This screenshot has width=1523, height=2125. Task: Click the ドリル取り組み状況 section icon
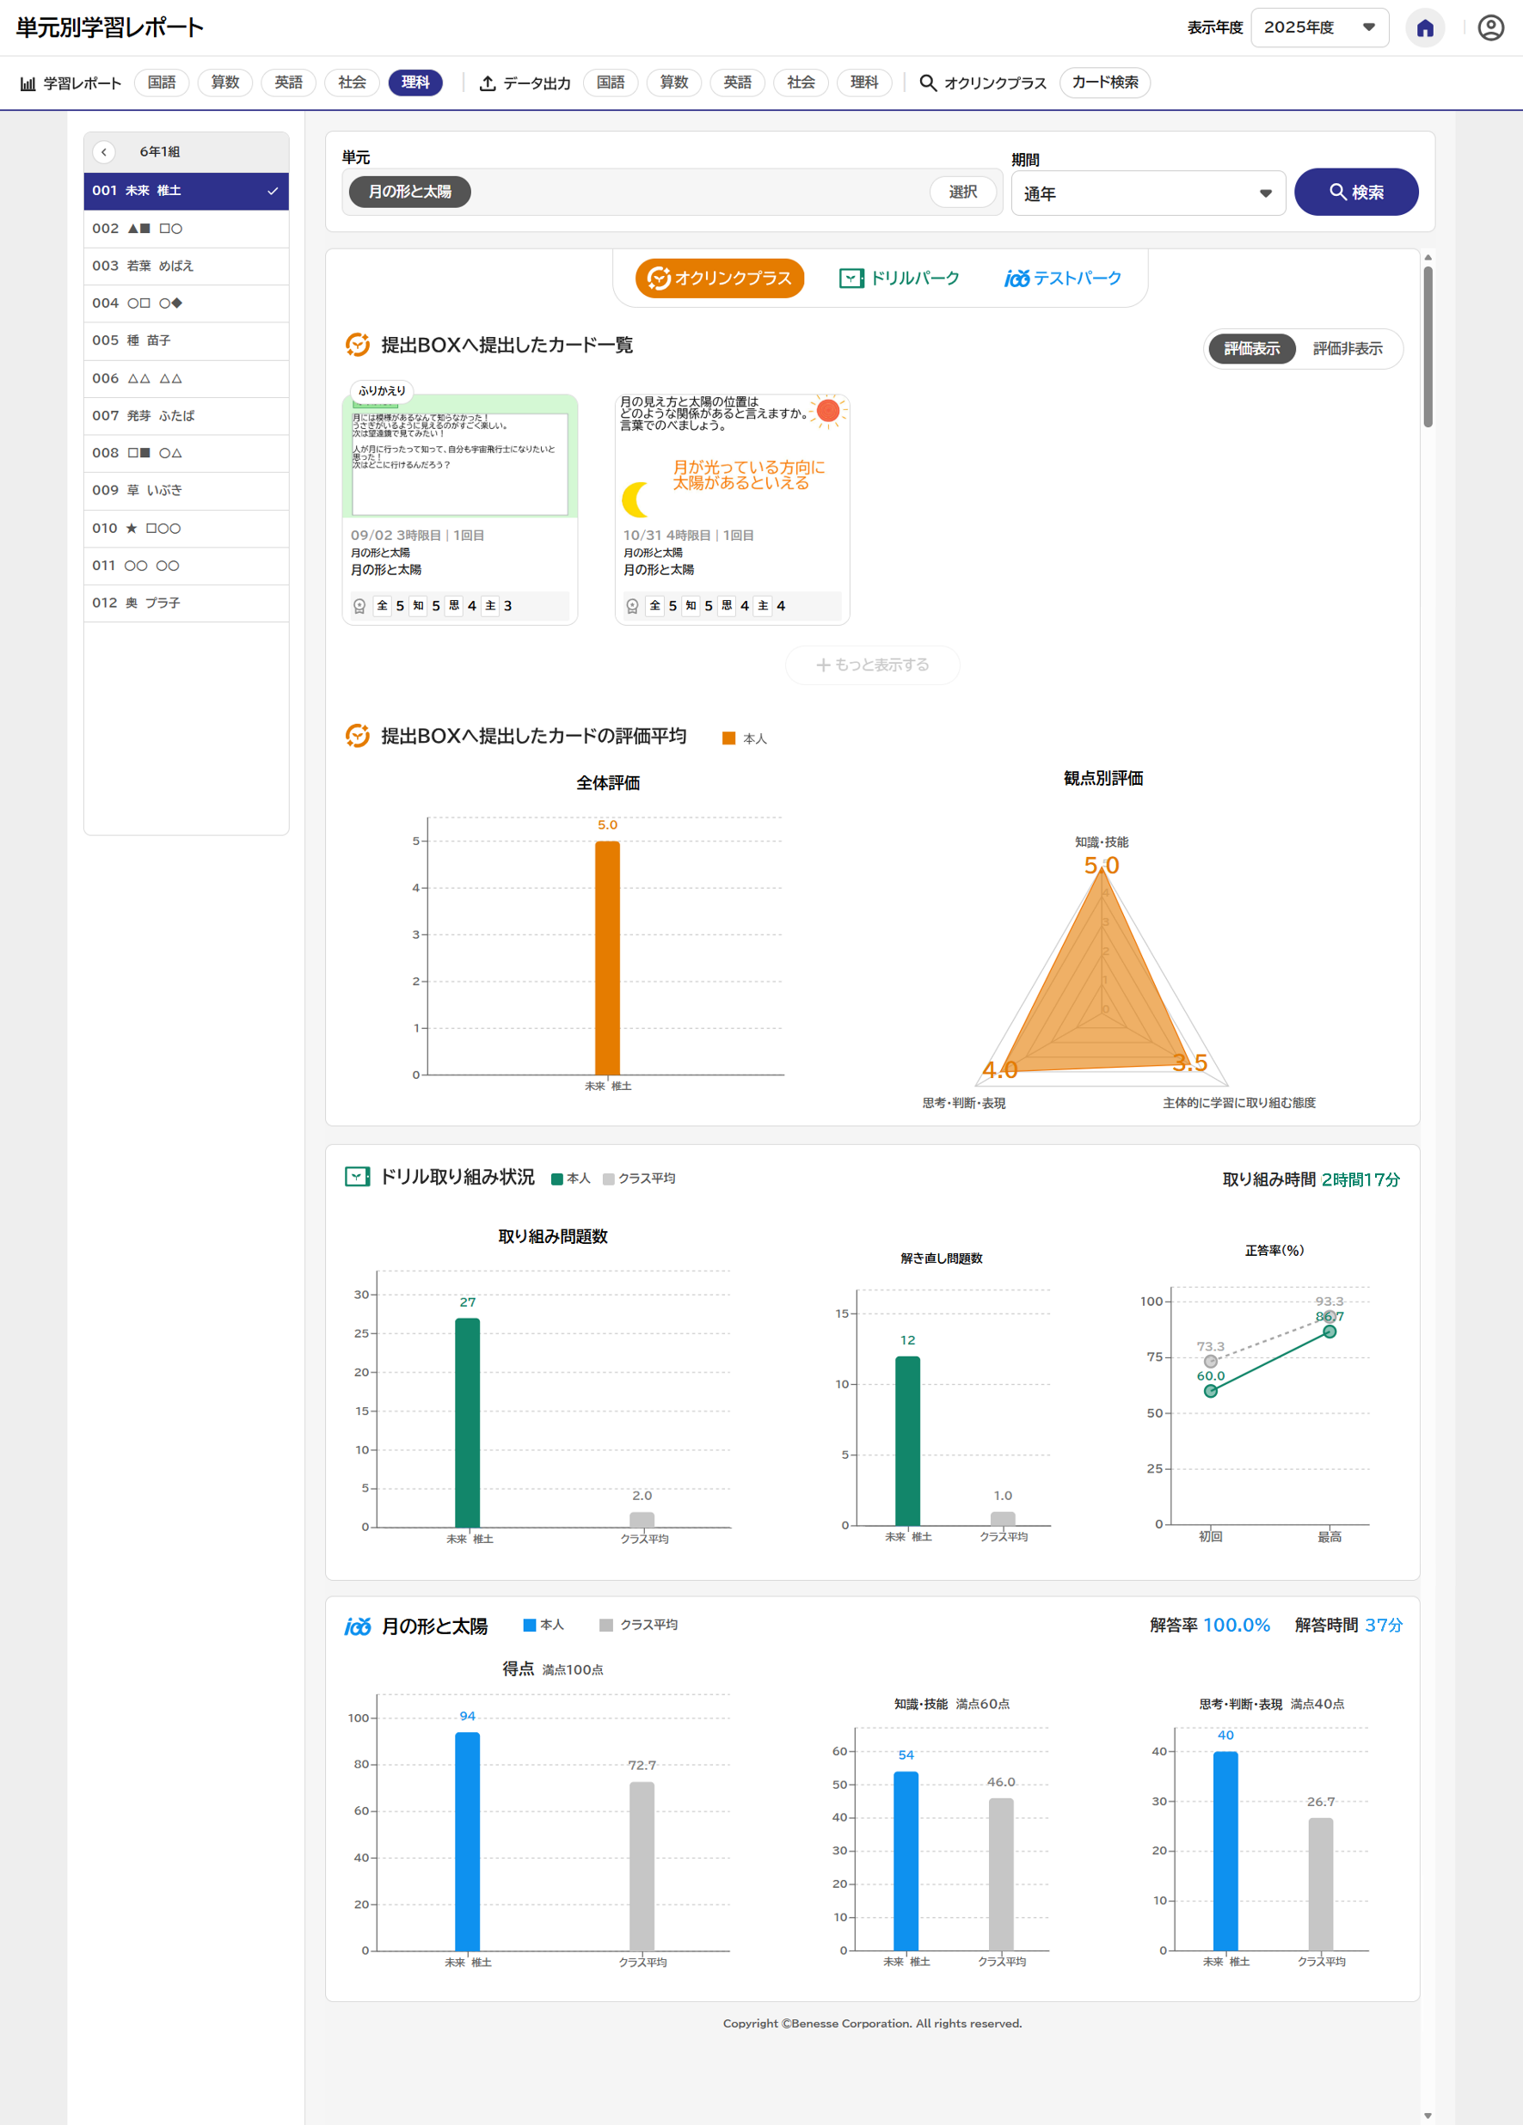pyautogui.click(x=357, y=1177)
